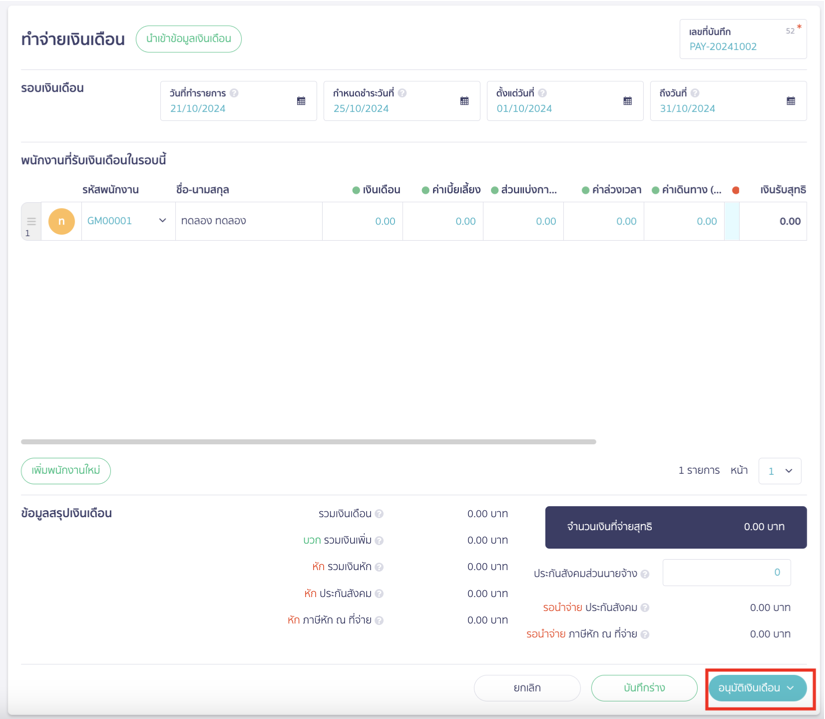Click the เลขที่บันทึก PAY-20241002 field
Screen dimensions: 825x719
tap(743, 39)
